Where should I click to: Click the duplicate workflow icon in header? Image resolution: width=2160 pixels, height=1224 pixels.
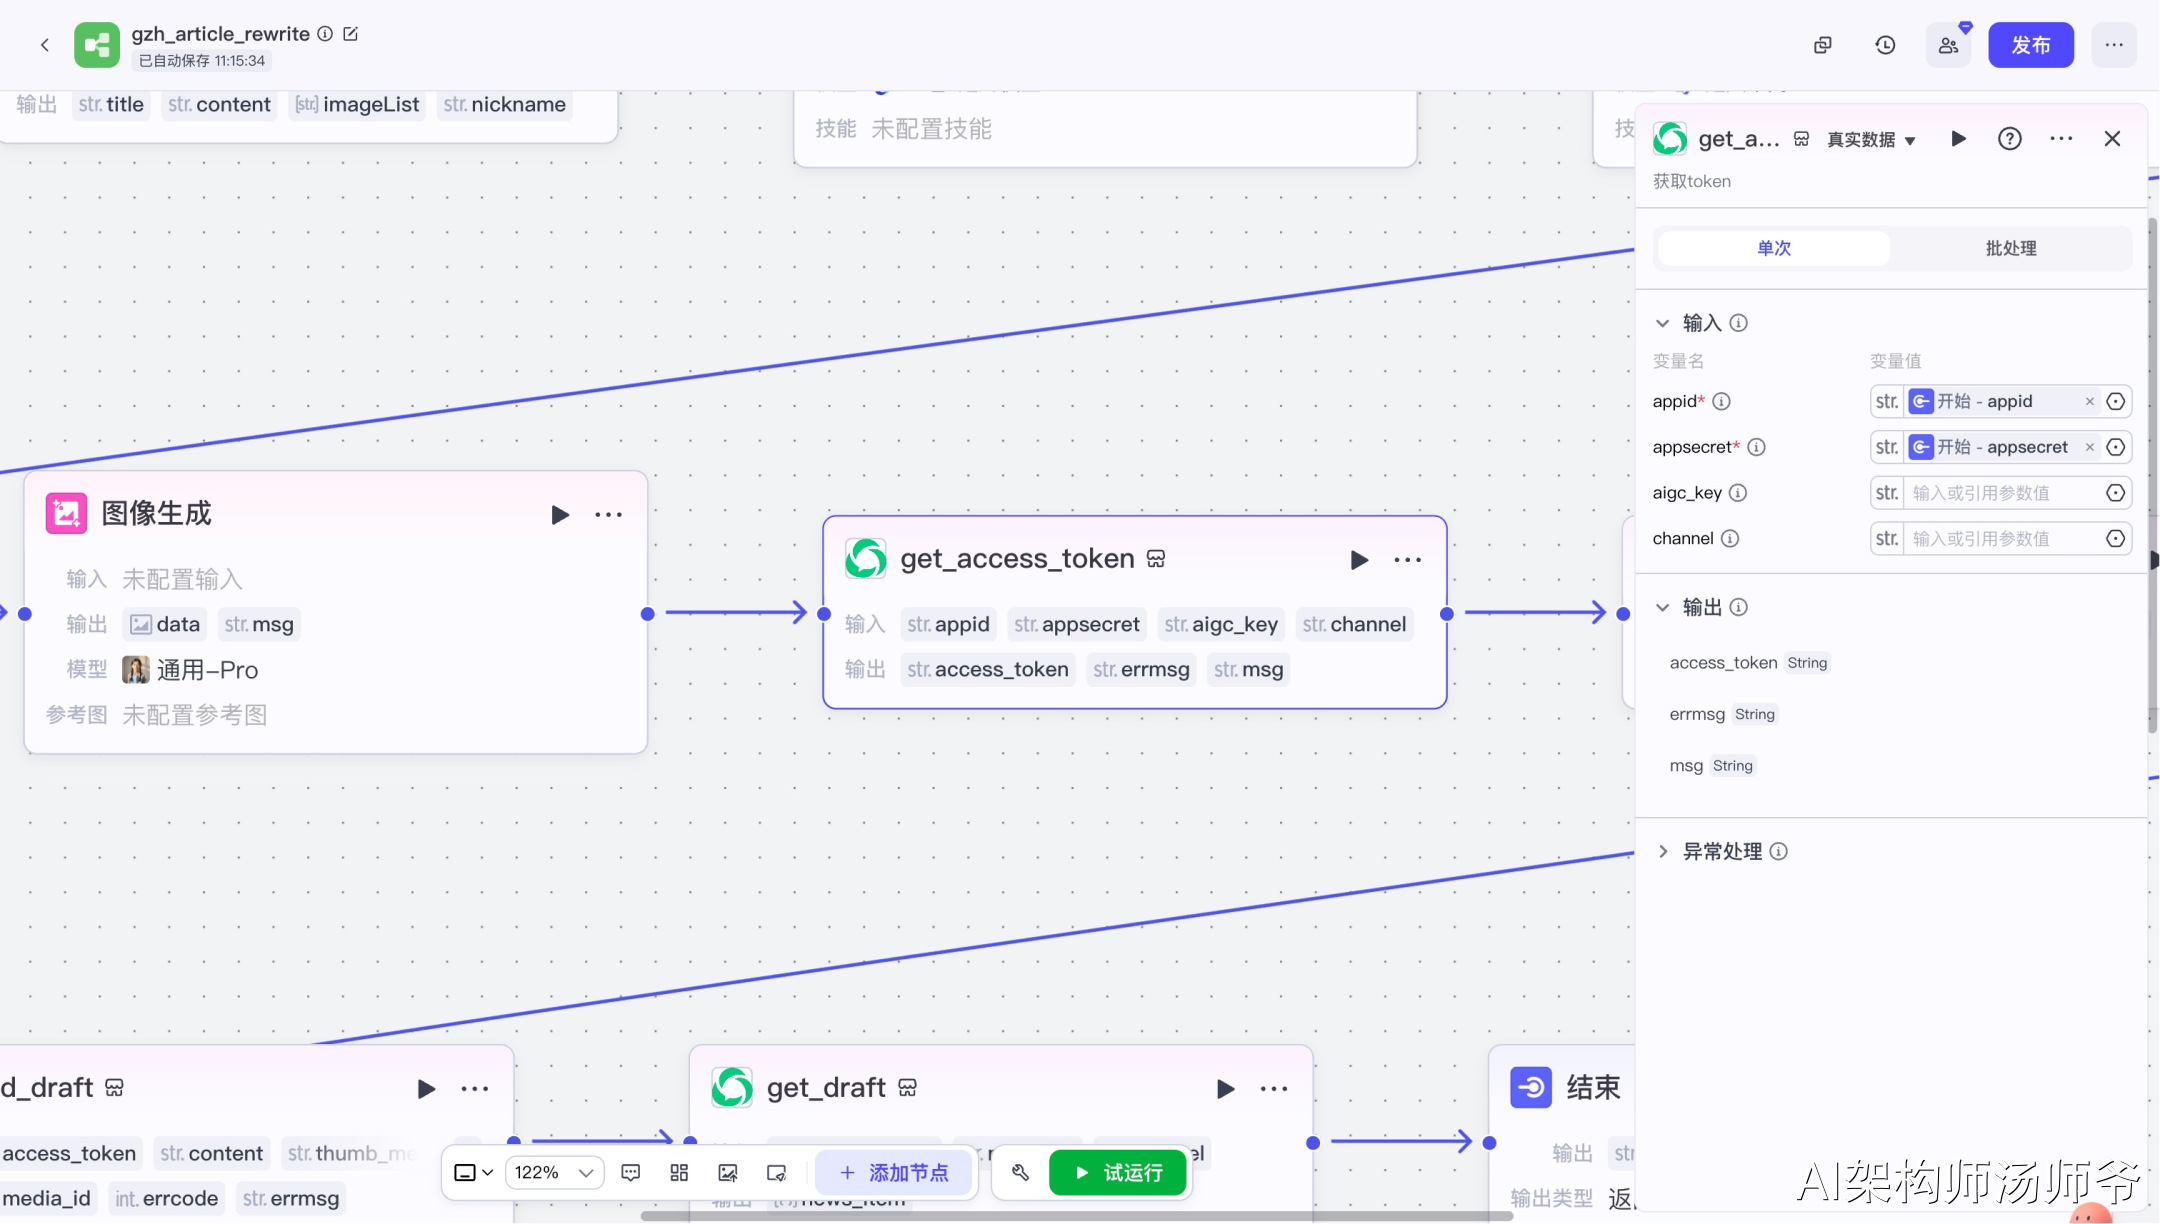point(1823,45)
